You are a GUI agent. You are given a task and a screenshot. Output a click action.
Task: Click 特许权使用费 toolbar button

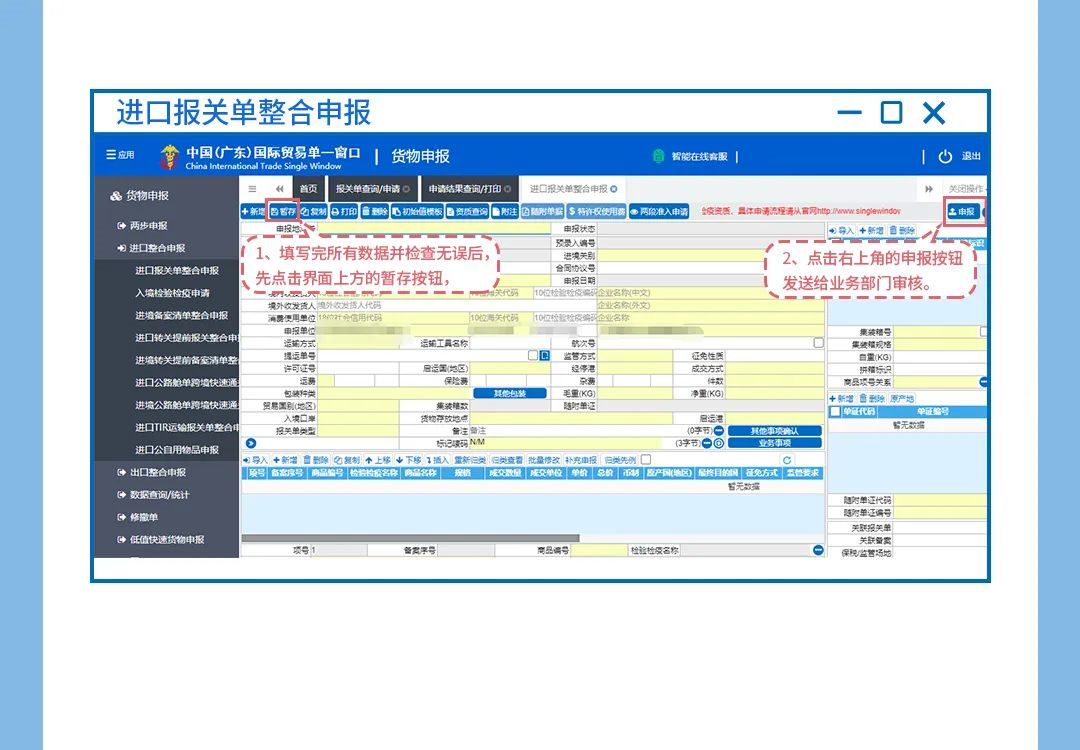[x=596, y=211]
